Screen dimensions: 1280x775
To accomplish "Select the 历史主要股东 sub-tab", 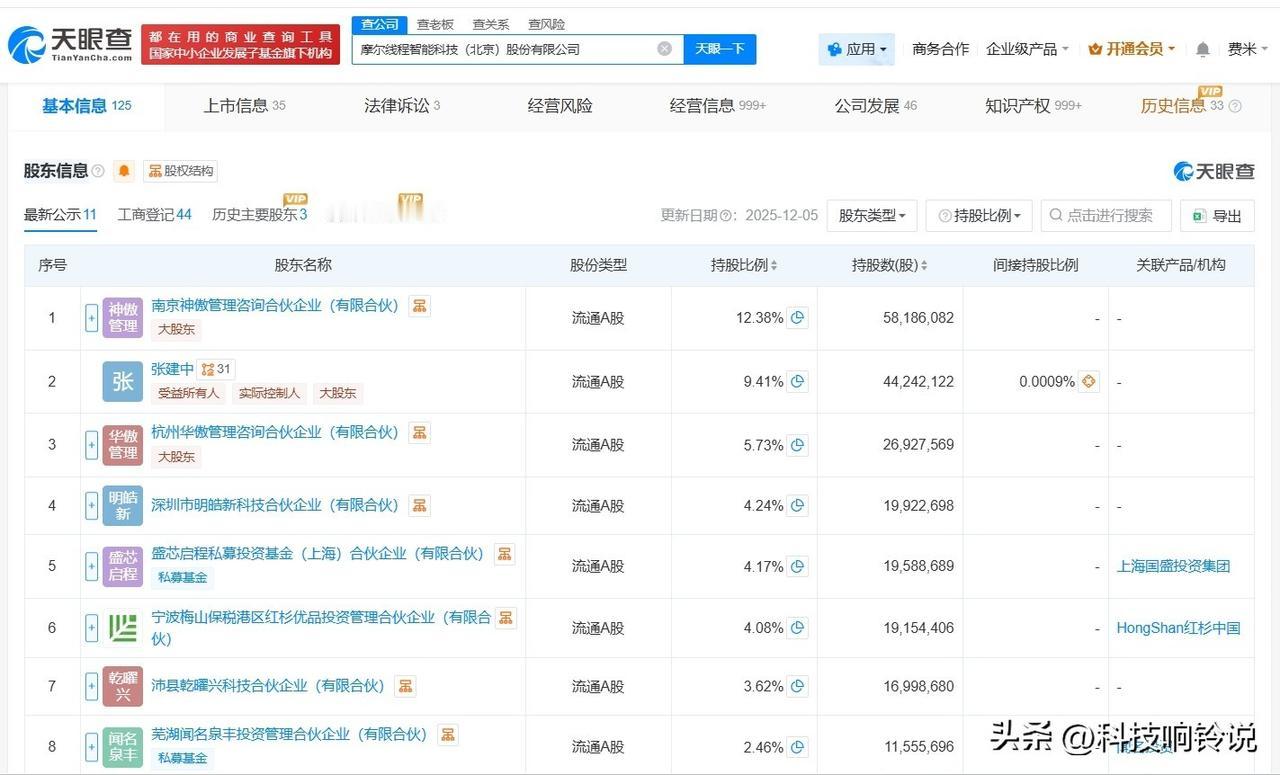I will pyautogui.click(x=259, y=215).
